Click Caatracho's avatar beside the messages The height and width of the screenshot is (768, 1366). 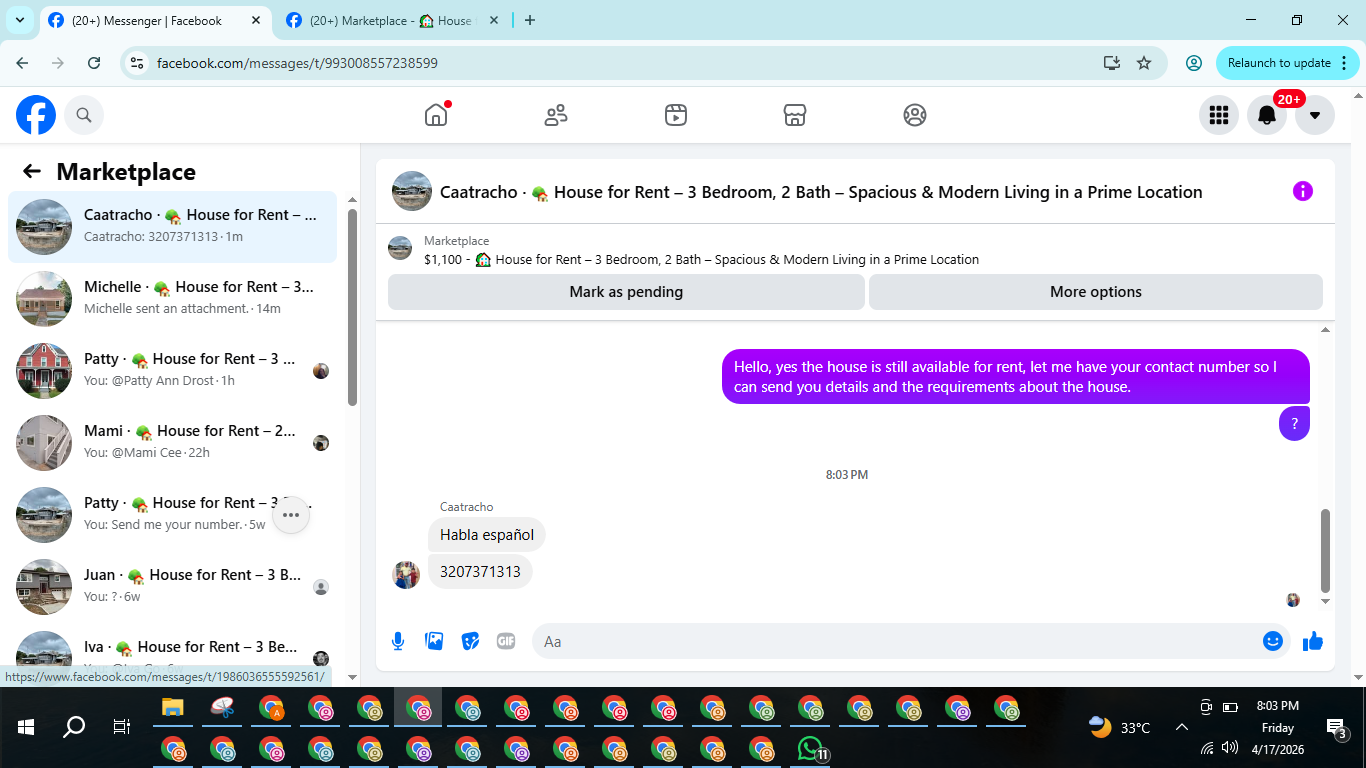pos(406,575)
